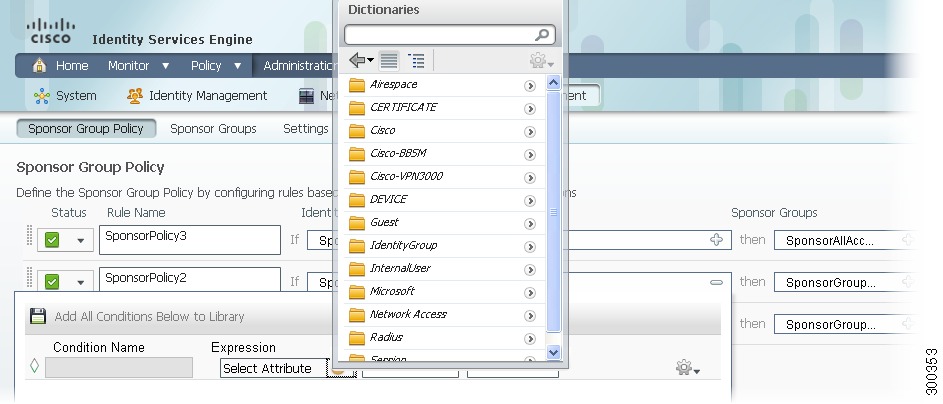Toggle status checkbox for SponsorPolicy2

52,281
